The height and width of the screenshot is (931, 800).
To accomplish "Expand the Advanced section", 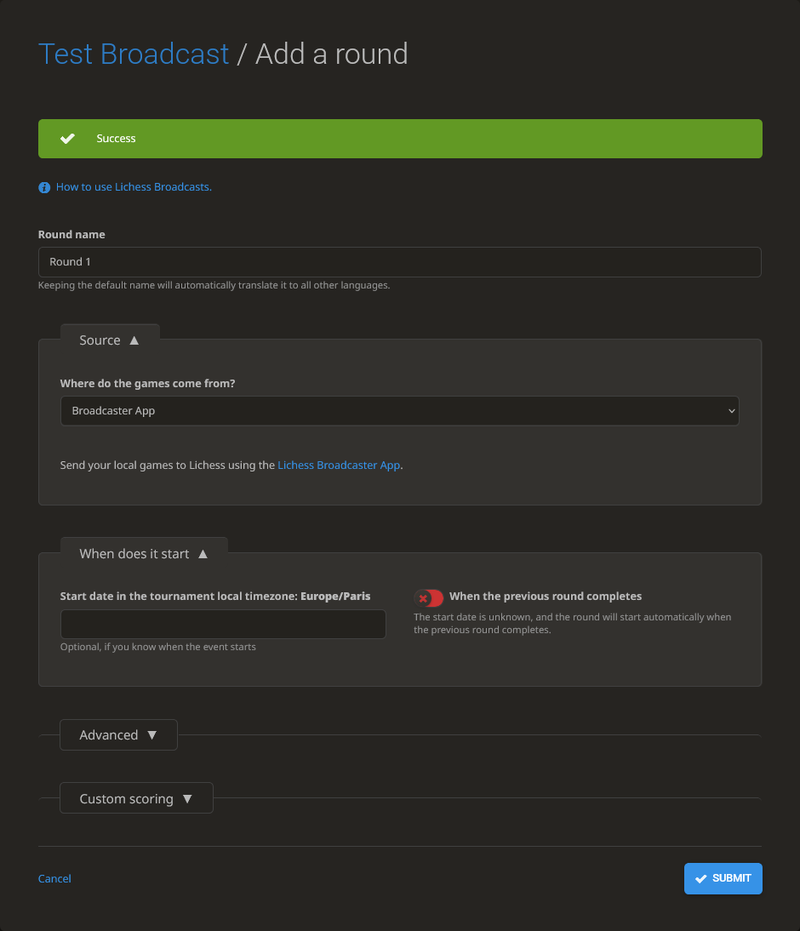I will click(118, 735).
